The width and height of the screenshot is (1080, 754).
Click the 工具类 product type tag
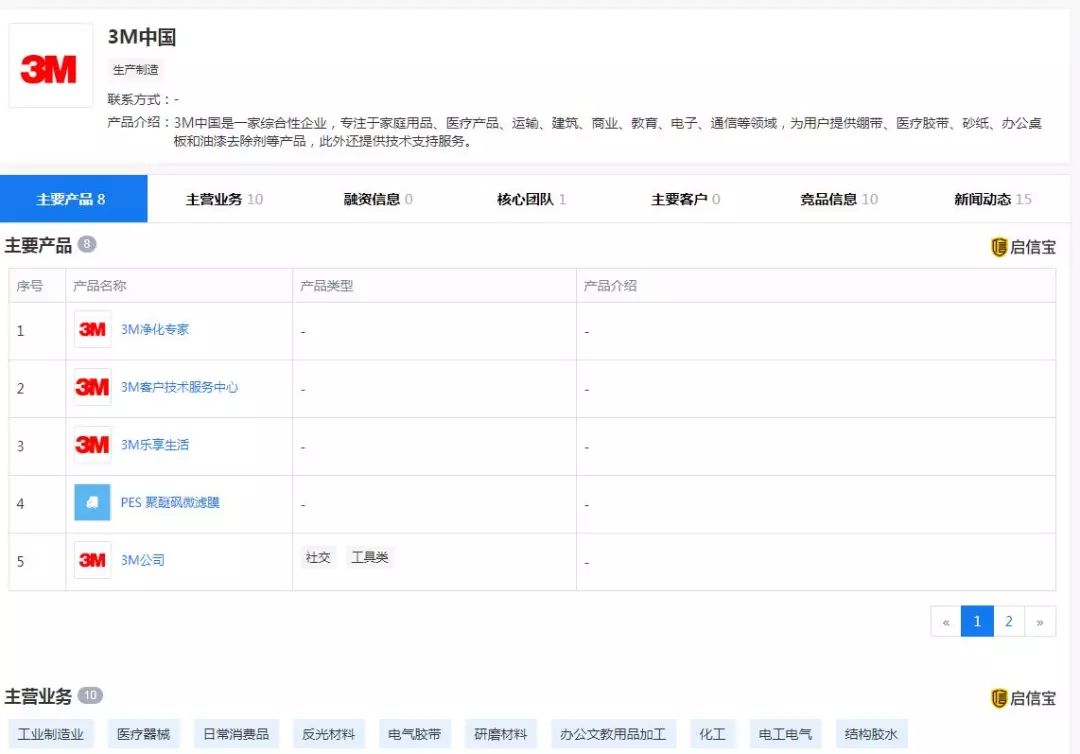point(370,557)
